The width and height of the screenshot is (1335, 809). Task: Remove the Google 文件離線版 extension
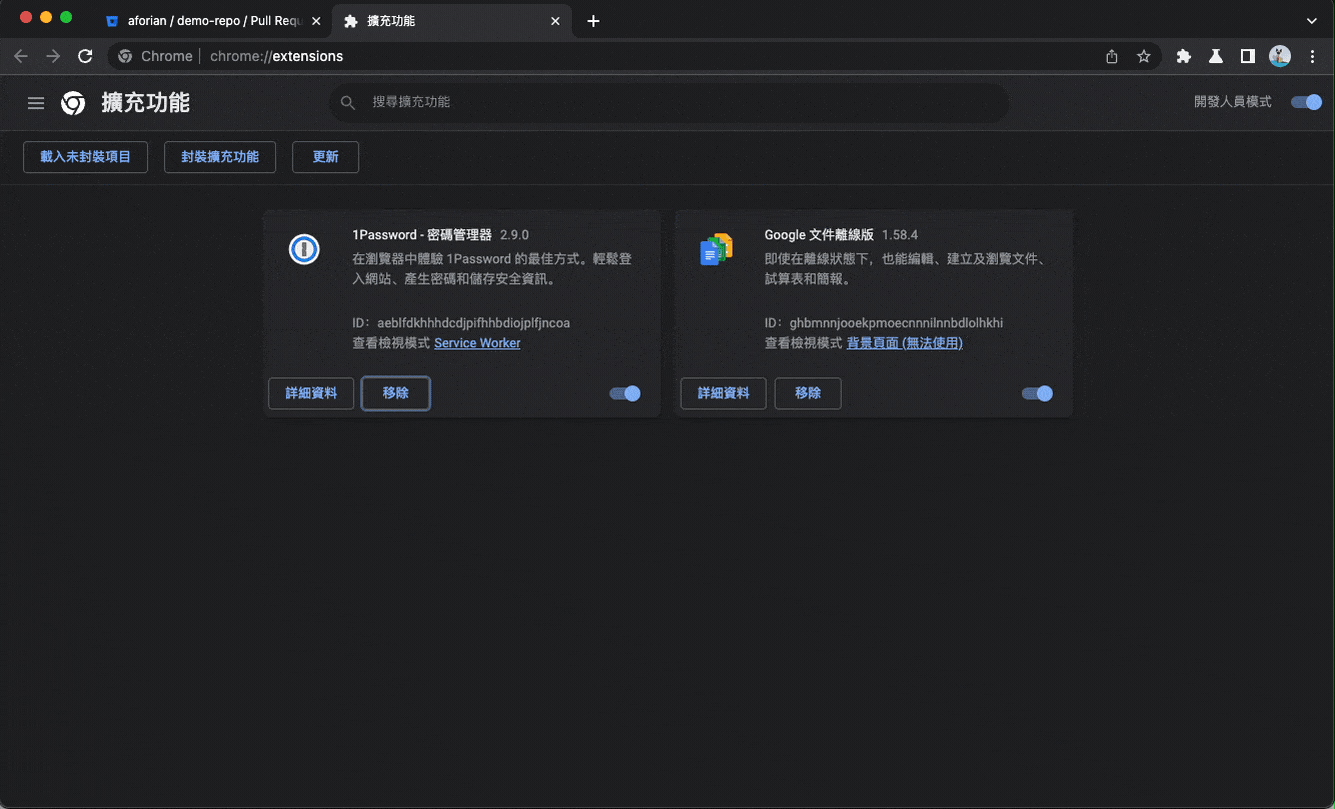click(807, 394)
